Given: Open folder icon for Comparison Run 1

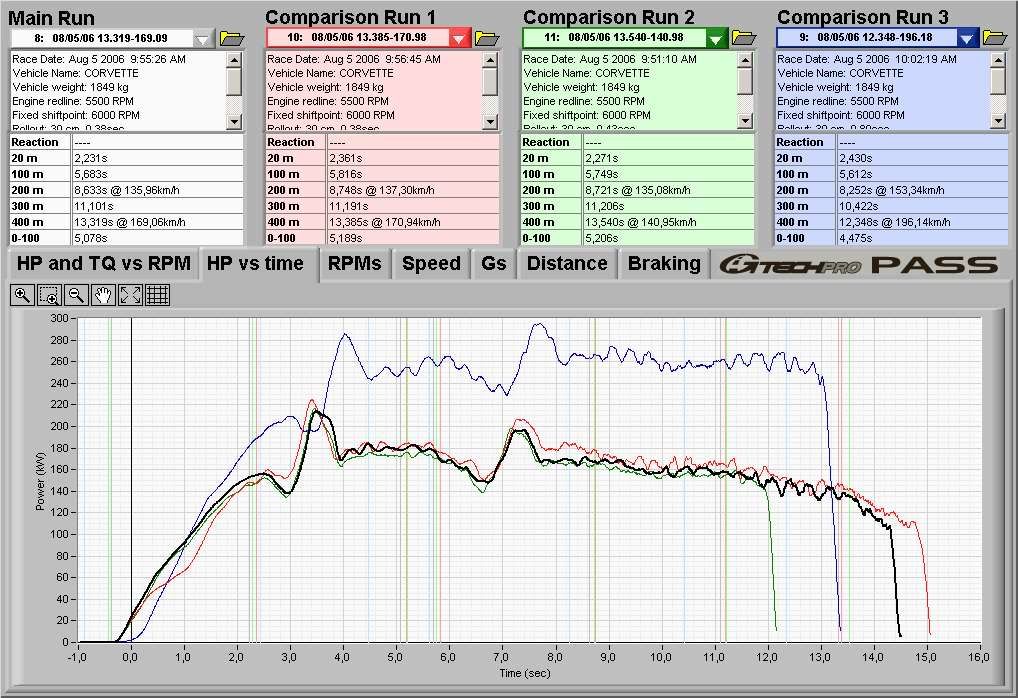Looking at the screenshot, I should (487, 38).
